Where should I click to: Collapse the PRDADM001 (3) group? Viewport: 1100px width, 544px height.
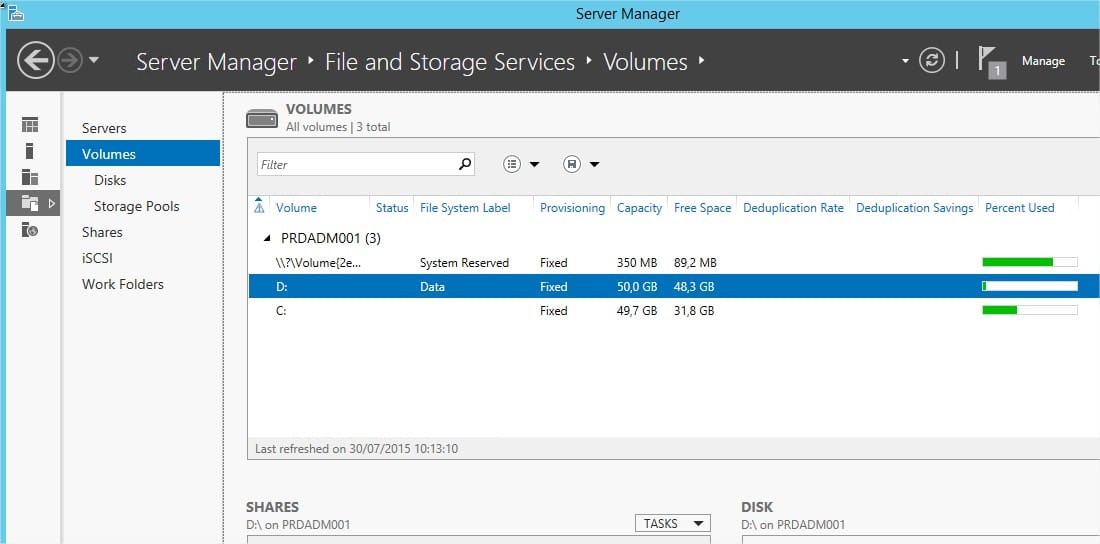tap(267, 239)
